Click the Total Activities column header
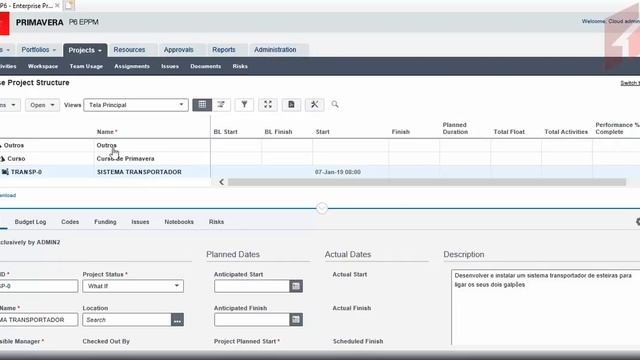This screenshot has height=360, width=640. [x=566, y=132]
